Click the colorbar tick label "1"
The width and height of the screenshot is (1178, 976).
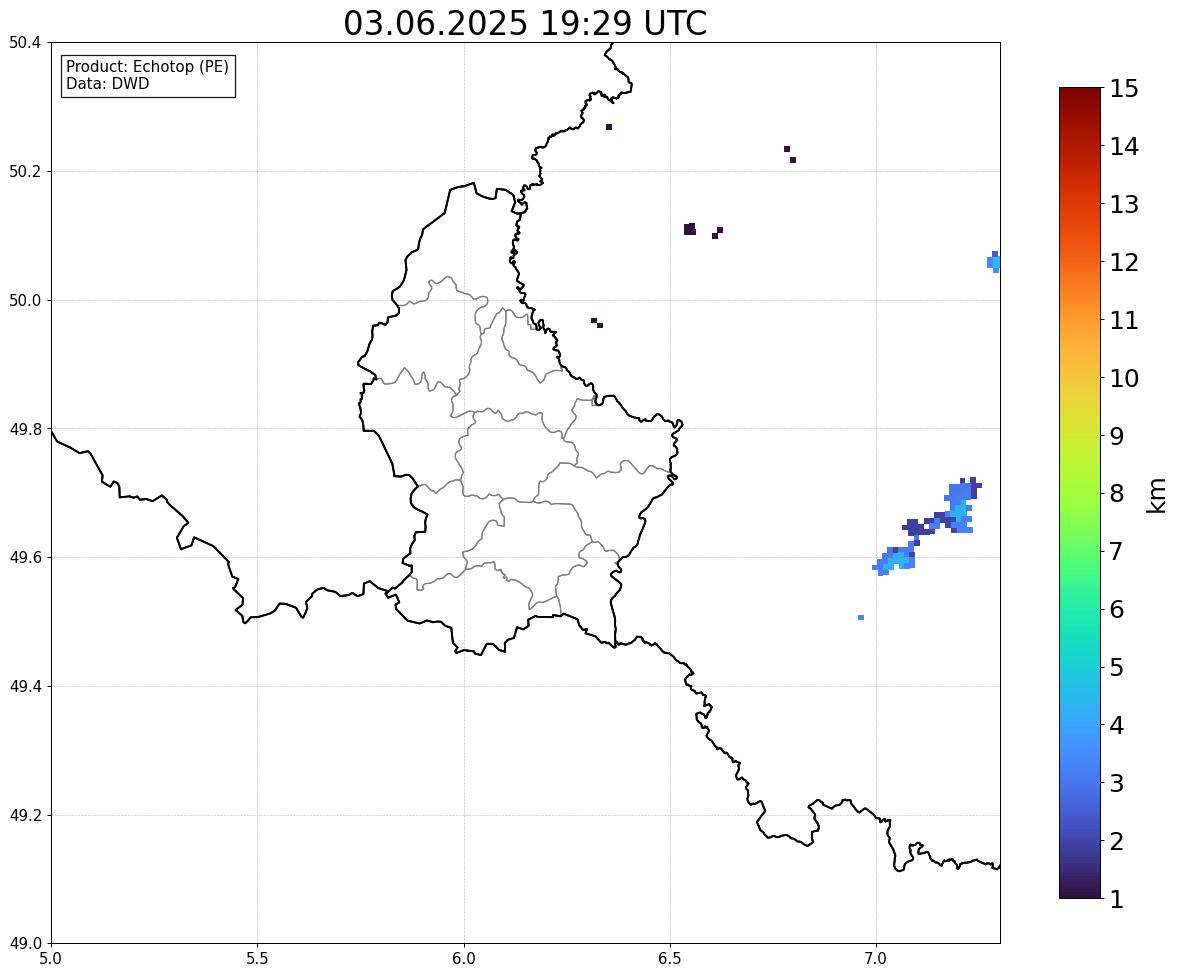coord(1117,899)
